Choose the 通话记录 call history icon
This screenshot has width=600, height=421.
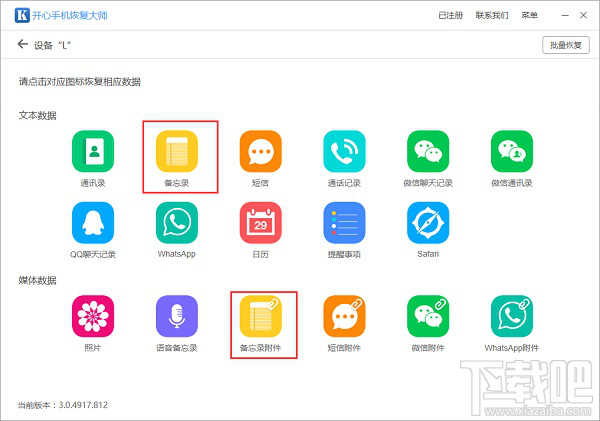[x=344, y=151]
